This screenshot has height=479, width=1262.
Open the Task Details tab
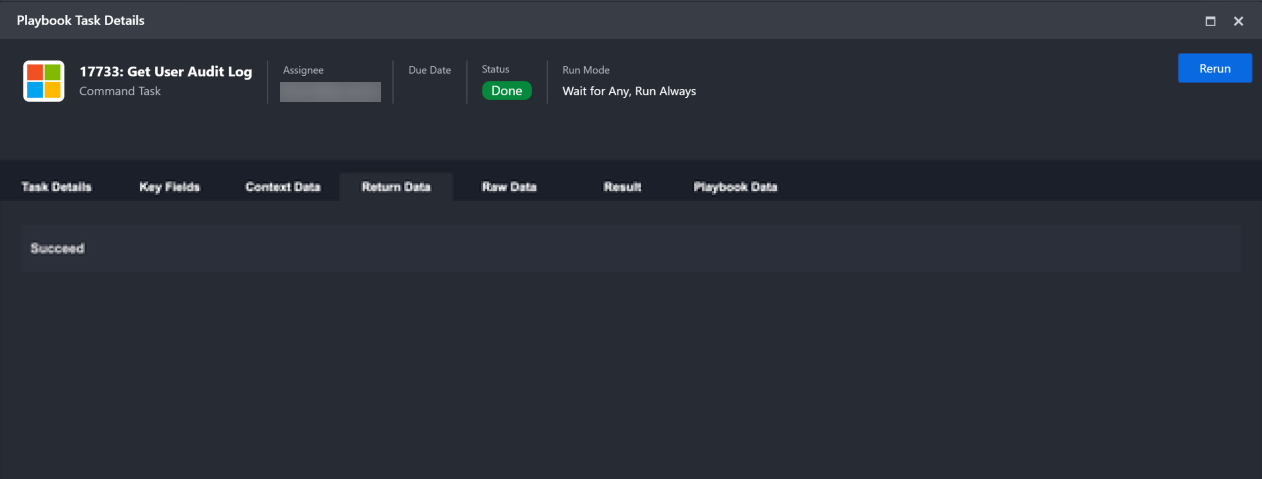pyautogui.click(x=56, y=187)
